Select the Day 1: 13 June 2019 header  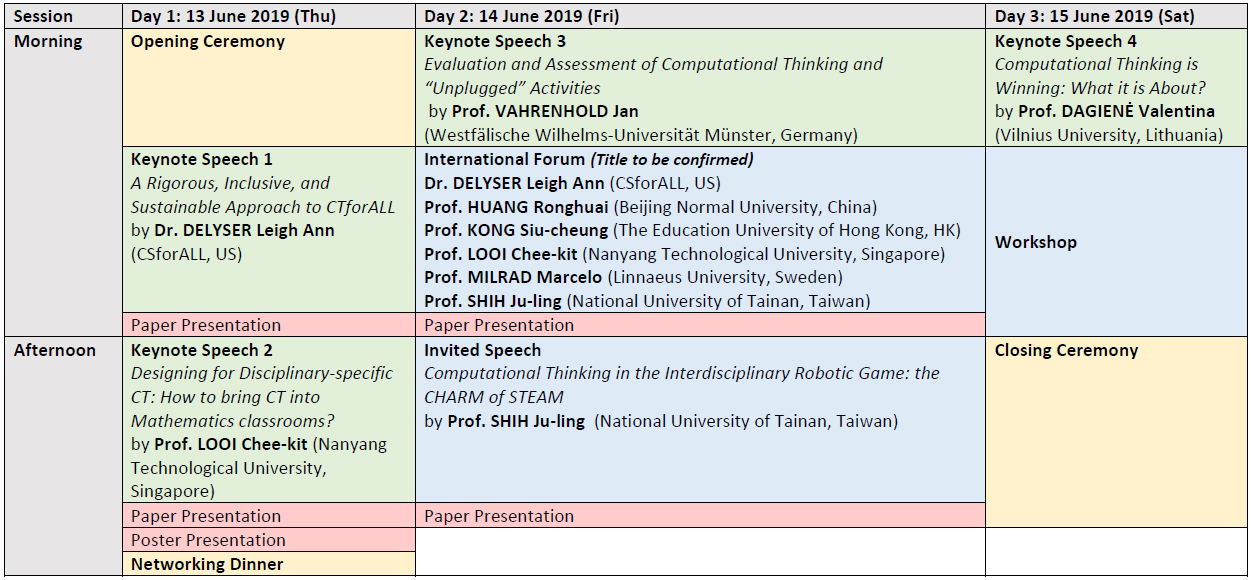tap(233, 16)
